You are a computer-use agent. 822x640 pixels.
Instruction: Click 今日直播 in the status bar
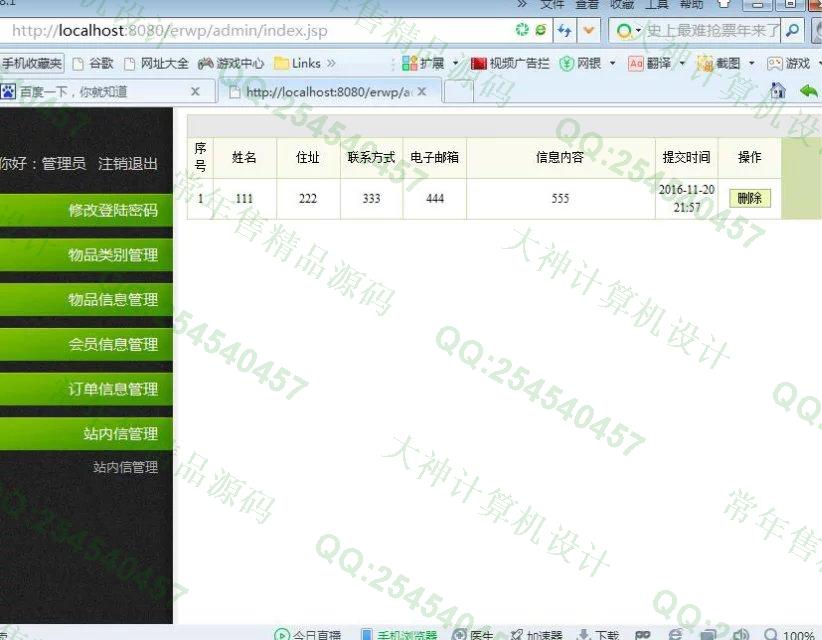pos(308,635)
